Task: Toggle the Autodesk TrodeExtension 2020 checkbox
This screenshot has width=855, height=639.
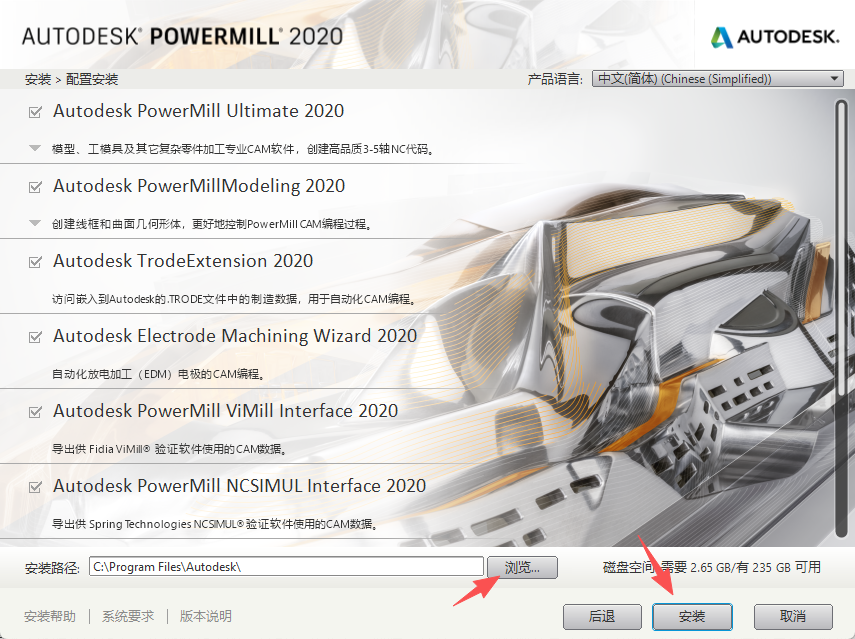Action: (32, 261)
